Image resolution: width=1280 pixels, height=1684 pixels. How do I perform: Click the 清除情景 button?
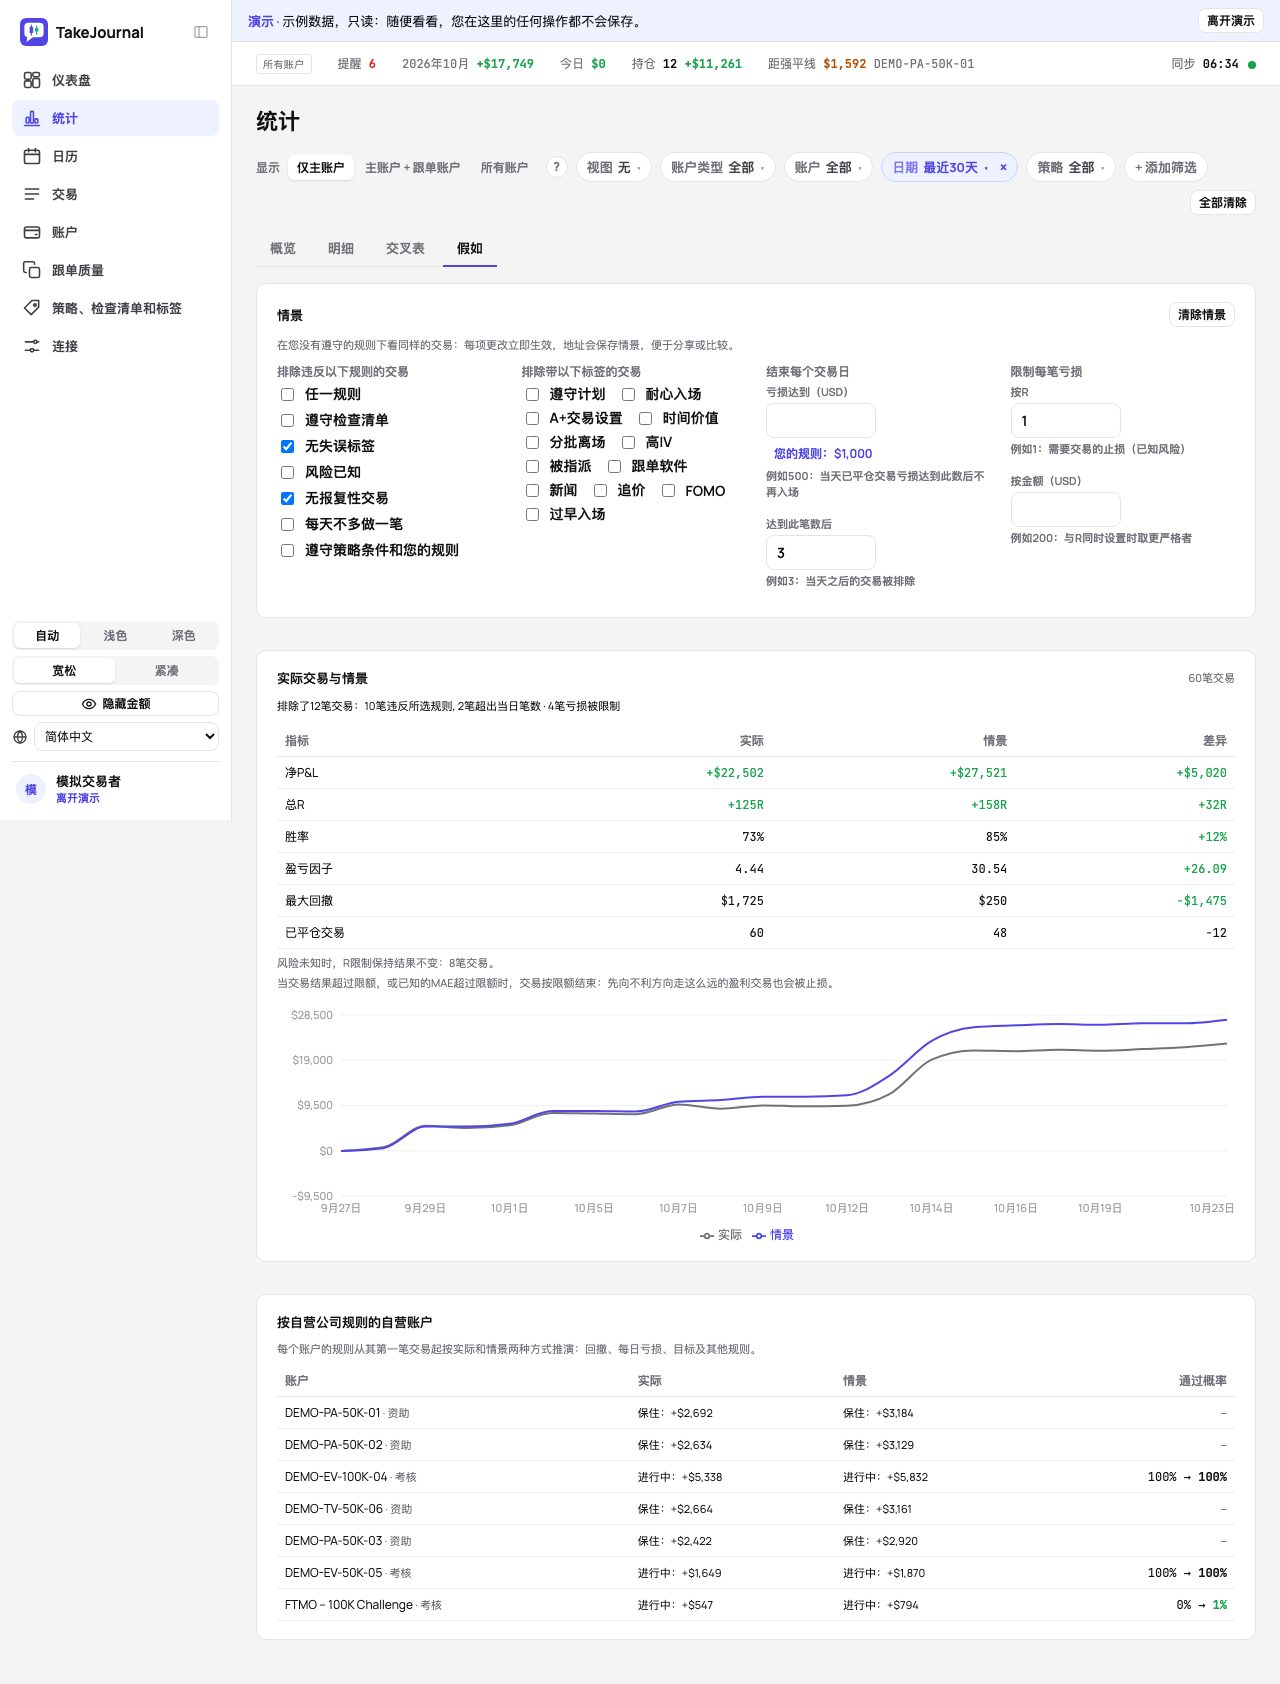point(1202,315)
